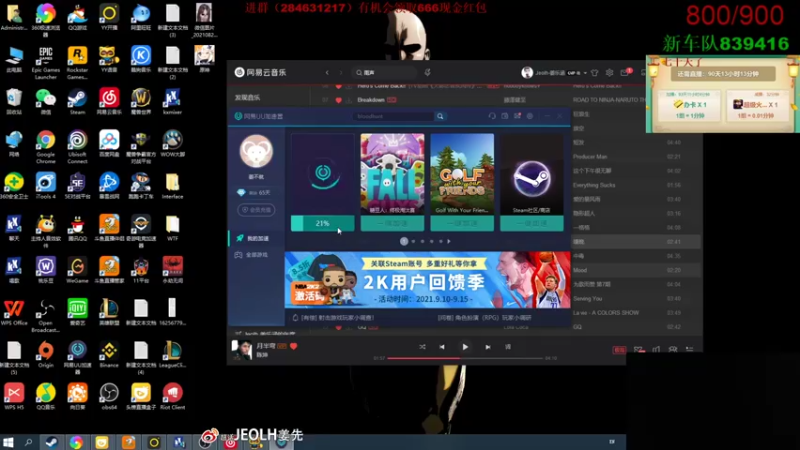Select the My Acceleration sidebar tab
The width and height of the screenshot is (800, 450).
click(257, 238)
